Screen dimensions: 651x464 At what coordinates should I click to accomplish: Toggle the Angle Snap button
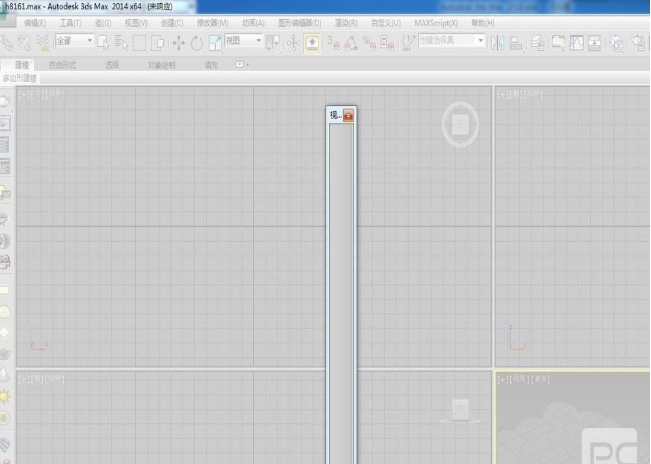pyautogui.click(x=351, y=42)
